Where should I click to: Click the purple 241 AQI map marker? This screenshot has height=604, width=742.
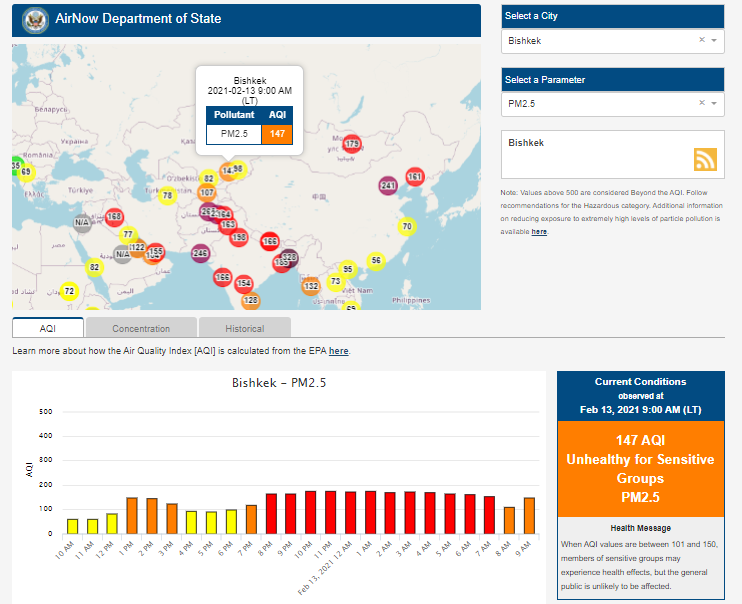pos(388,186)
